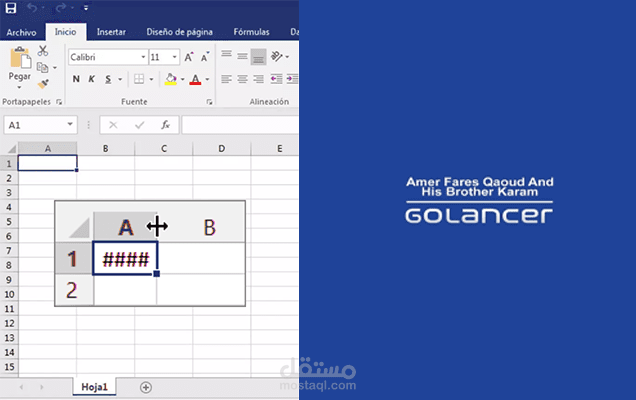
Task: Select top vertical alignment icon
Action: [x=226, y=54]
